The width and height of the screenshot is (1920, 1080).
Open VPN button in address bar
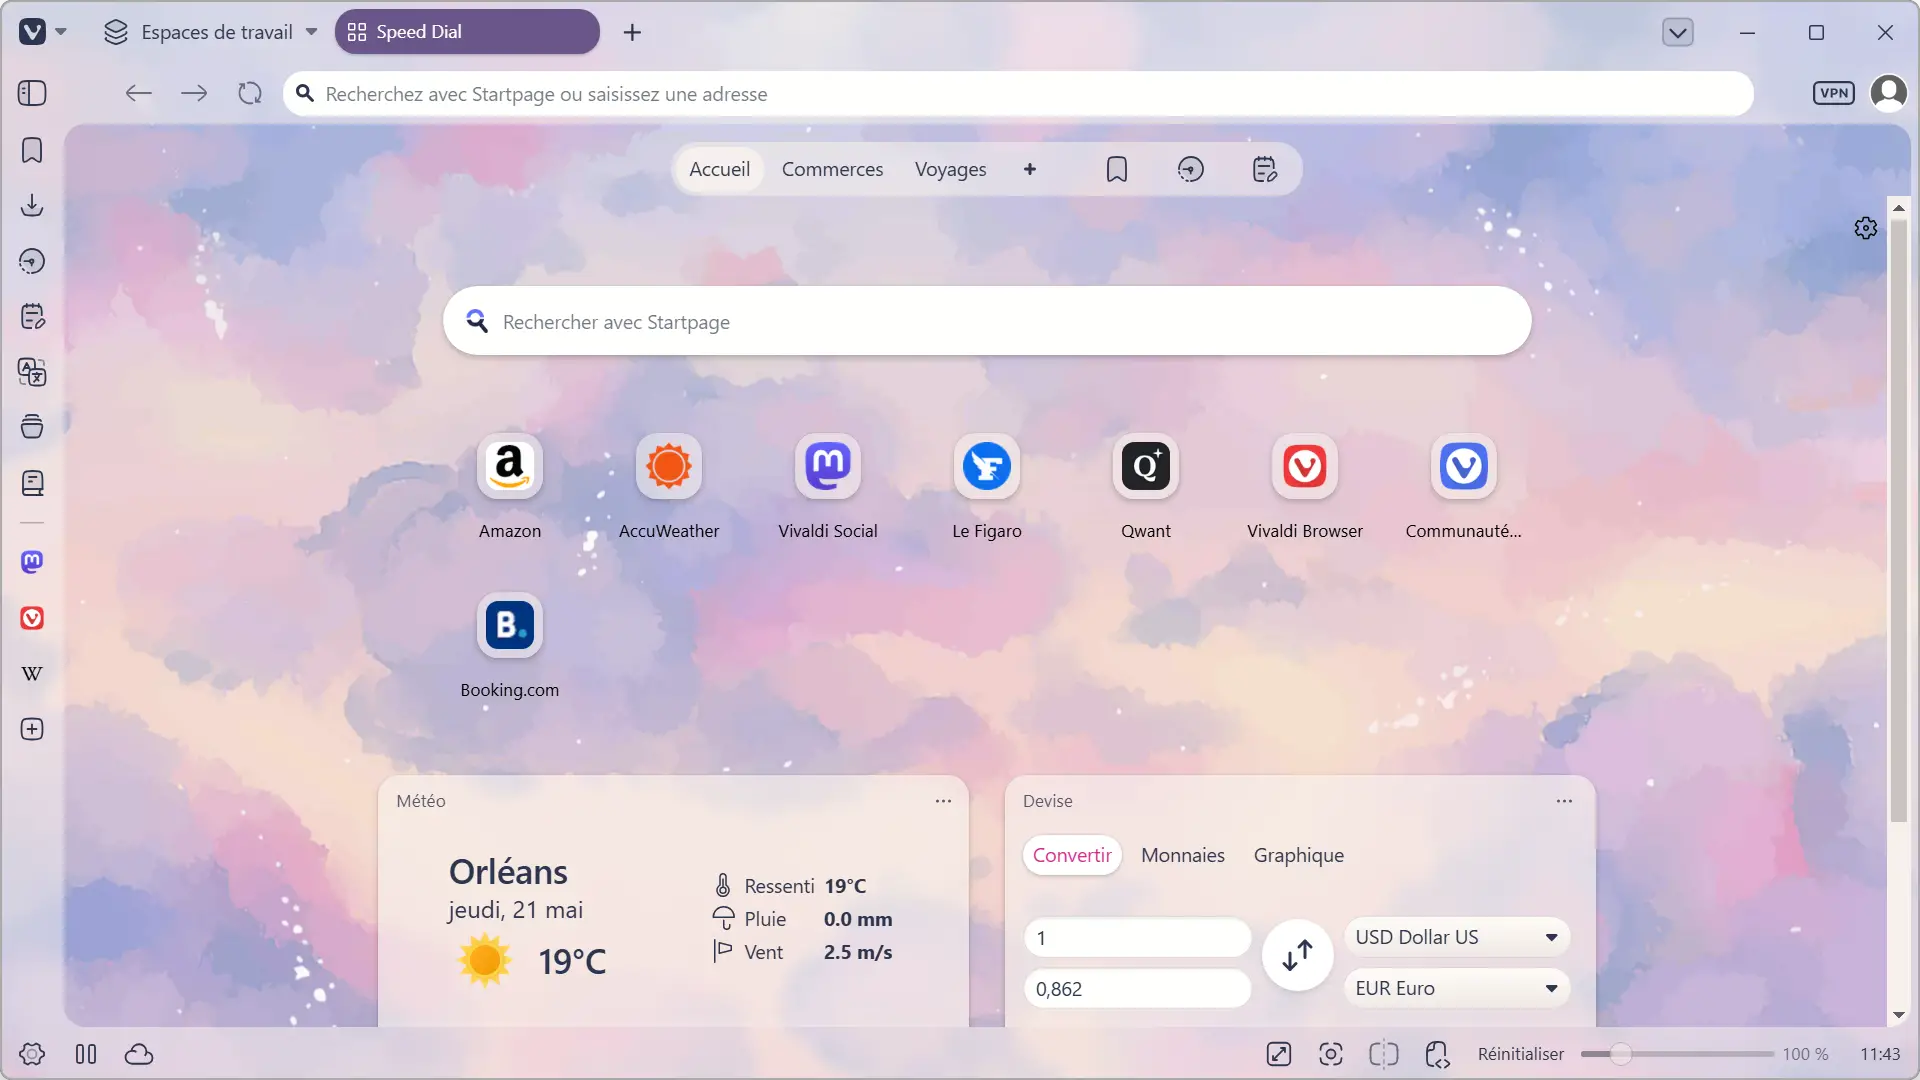point(1834,93)
